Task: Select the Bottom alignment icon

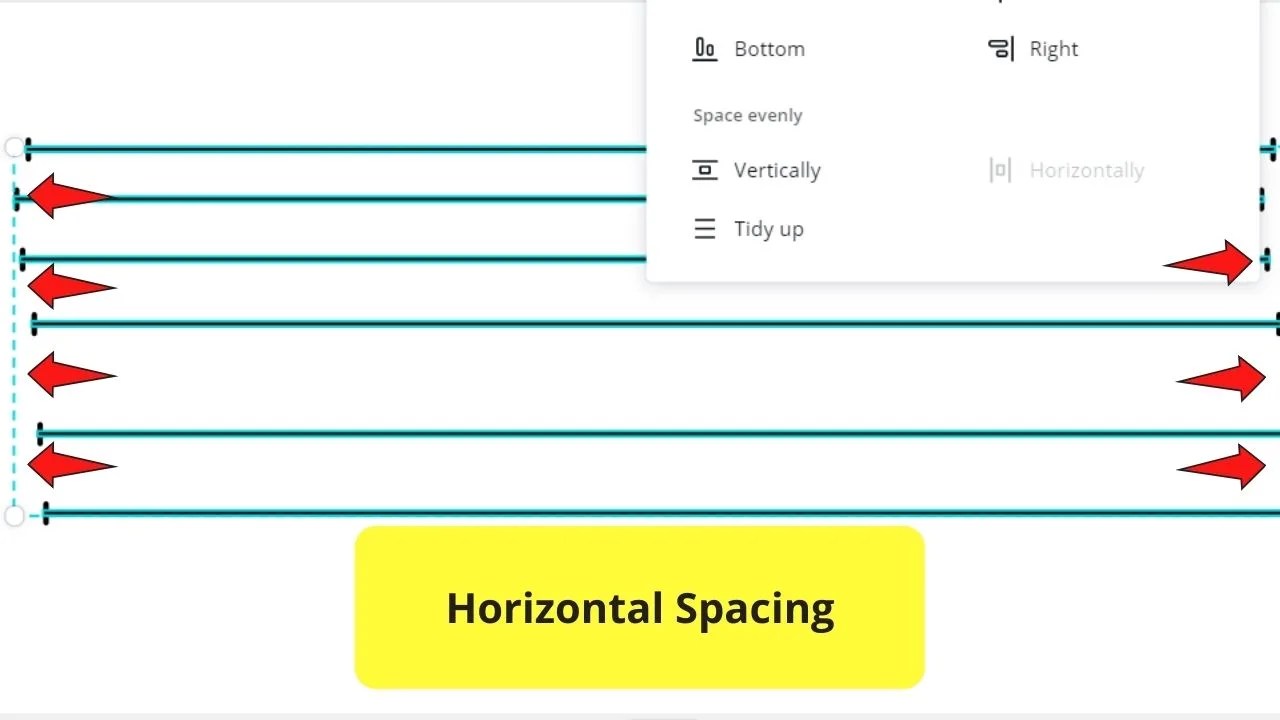Action: tap(705, 48)
